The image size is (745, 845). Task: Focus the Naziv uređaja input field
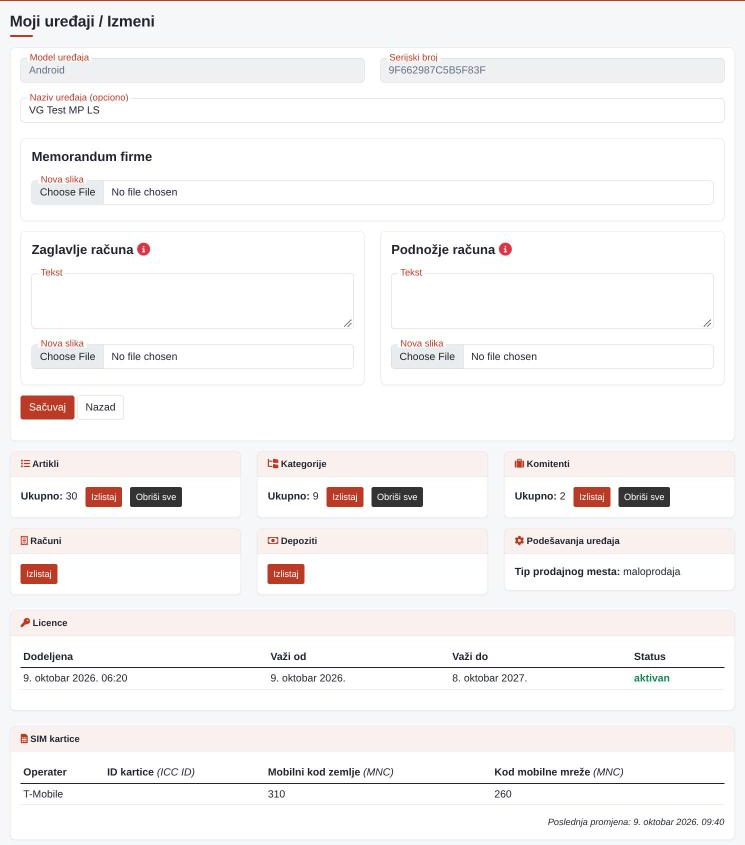click(372, 110)
